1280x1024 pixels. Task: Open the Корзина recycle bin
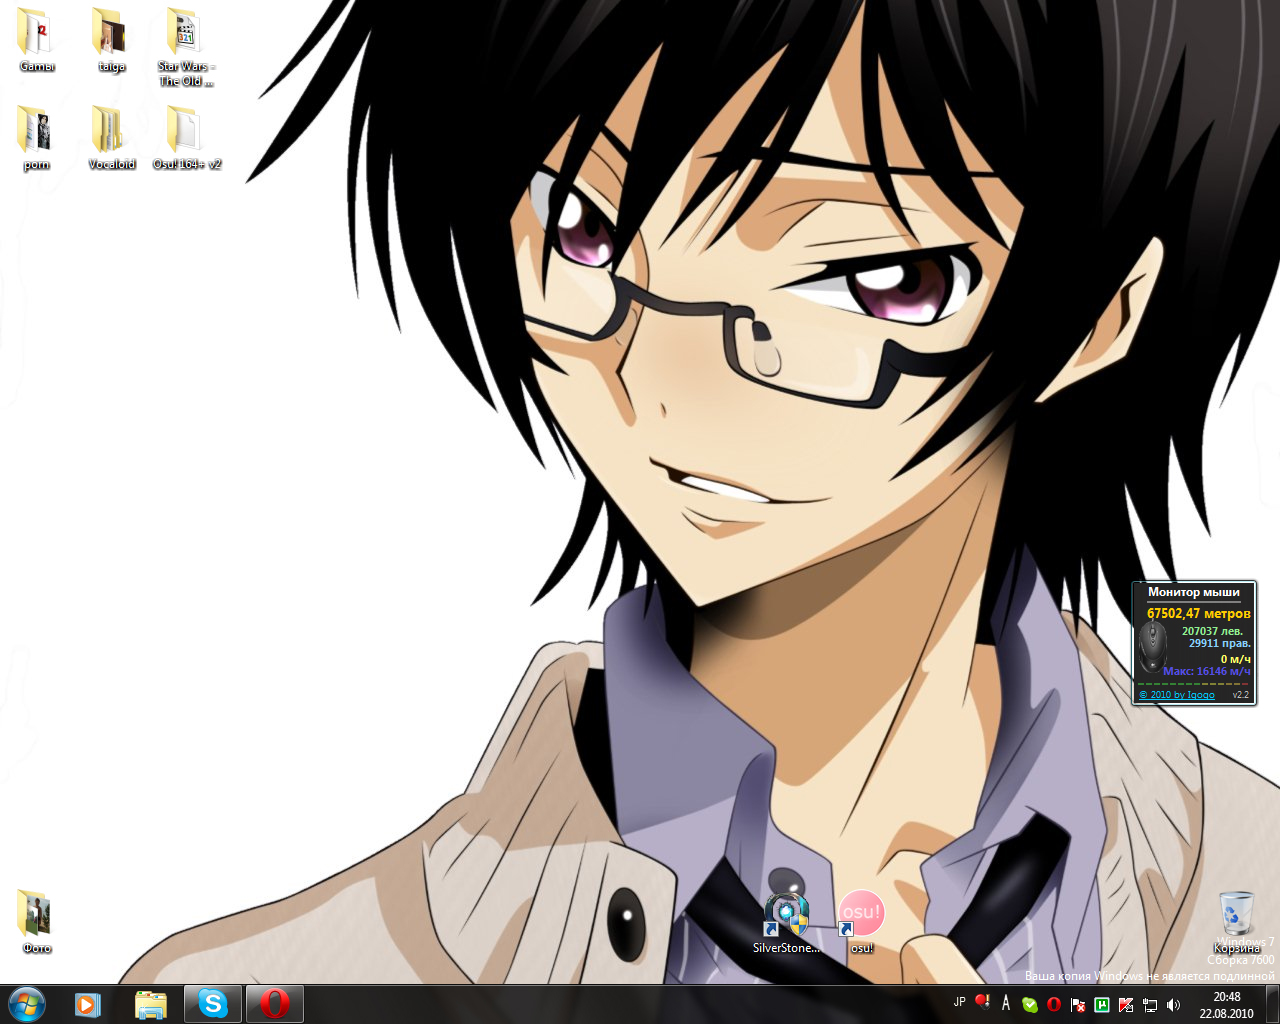click(x=1236, y=915)
